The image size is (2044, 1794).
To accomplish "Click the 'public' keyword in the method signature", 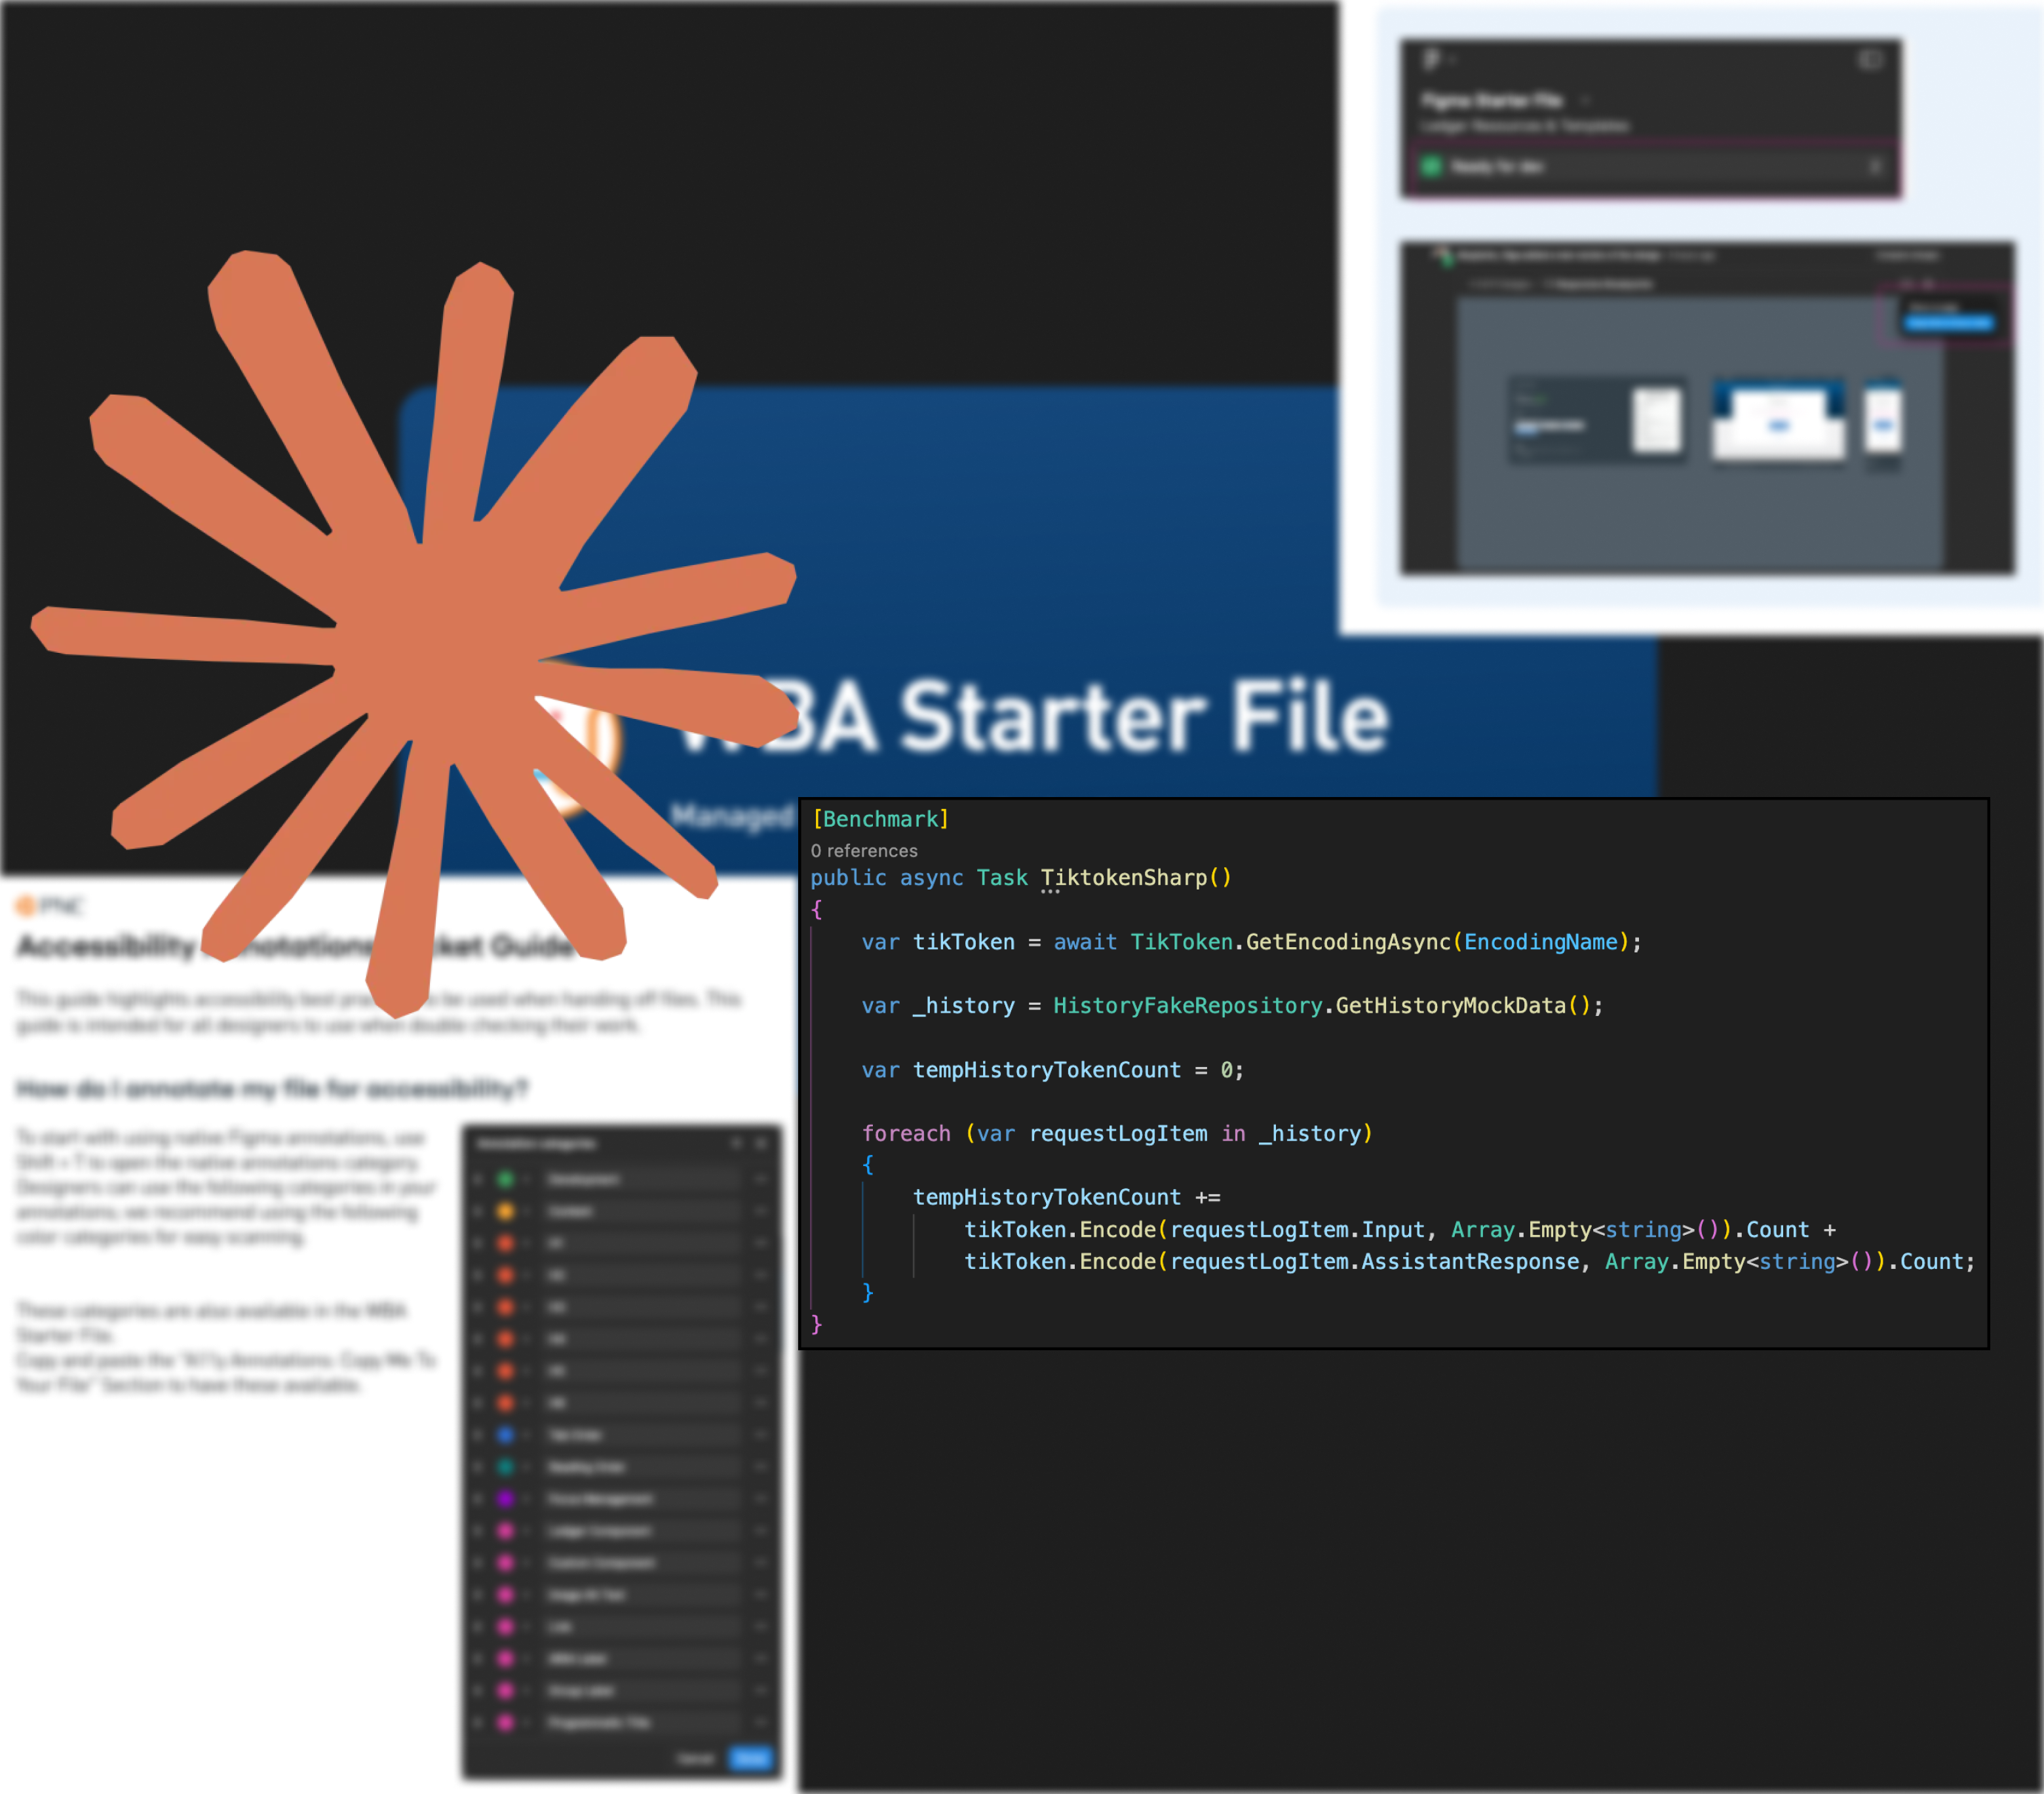I will pyautogui.click(x=848, y=877).
